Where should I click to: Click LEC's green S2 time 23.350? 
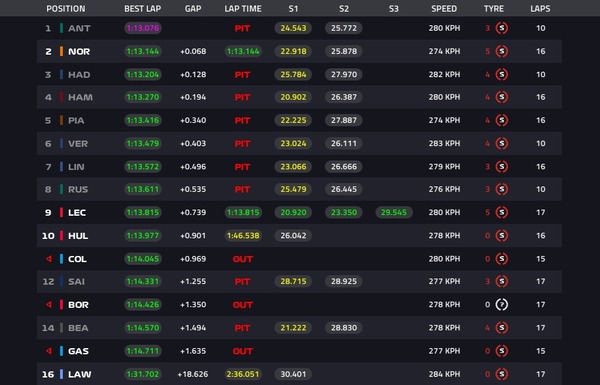click(344, 212)
